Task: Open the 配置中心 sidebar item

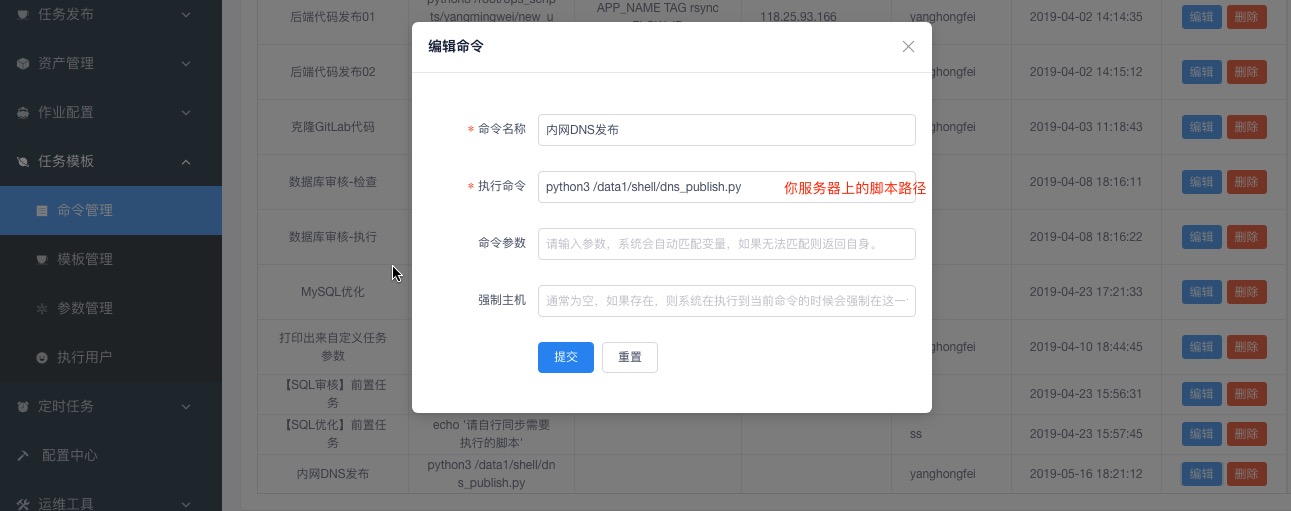Action: tap(110, 455)
